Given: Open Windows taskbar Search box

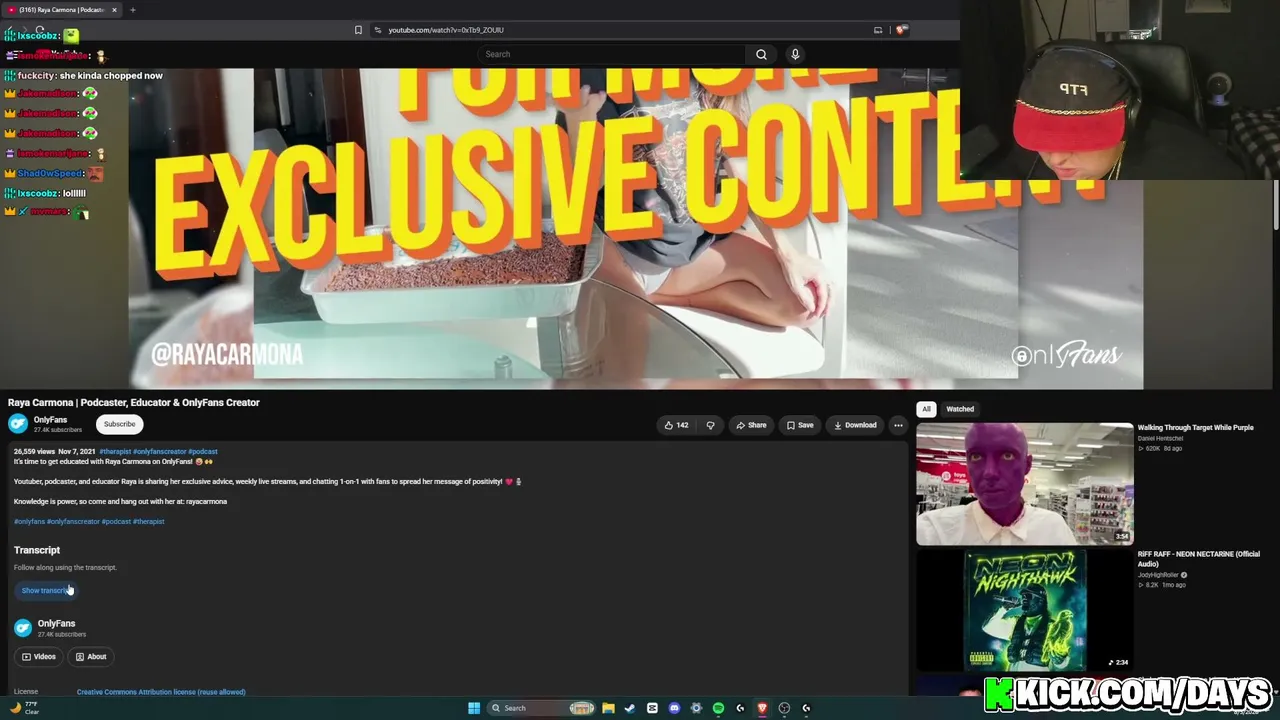Looking at the screenshot, I should pos(540,708).
